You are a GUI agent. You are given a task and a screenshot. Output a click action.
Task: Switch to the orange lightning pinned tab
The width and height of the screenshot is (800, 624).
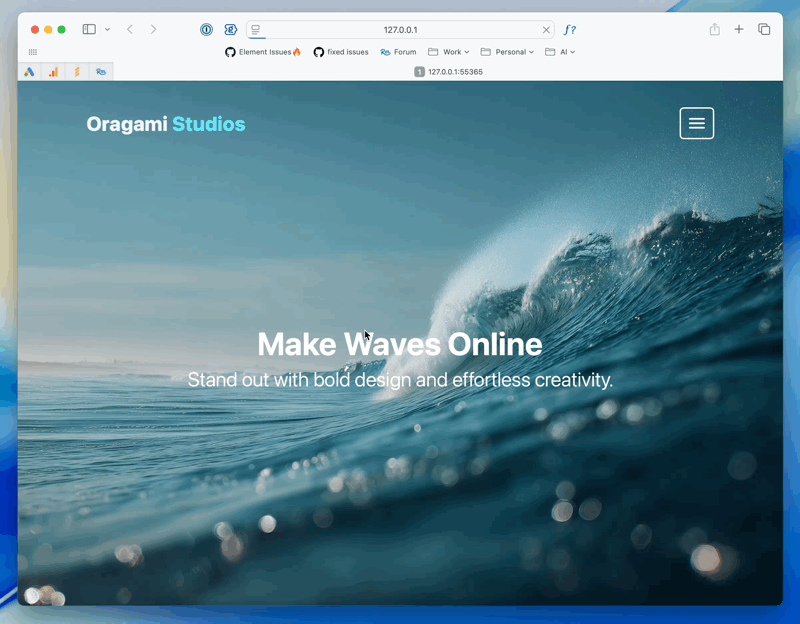[x=77, y=72]
